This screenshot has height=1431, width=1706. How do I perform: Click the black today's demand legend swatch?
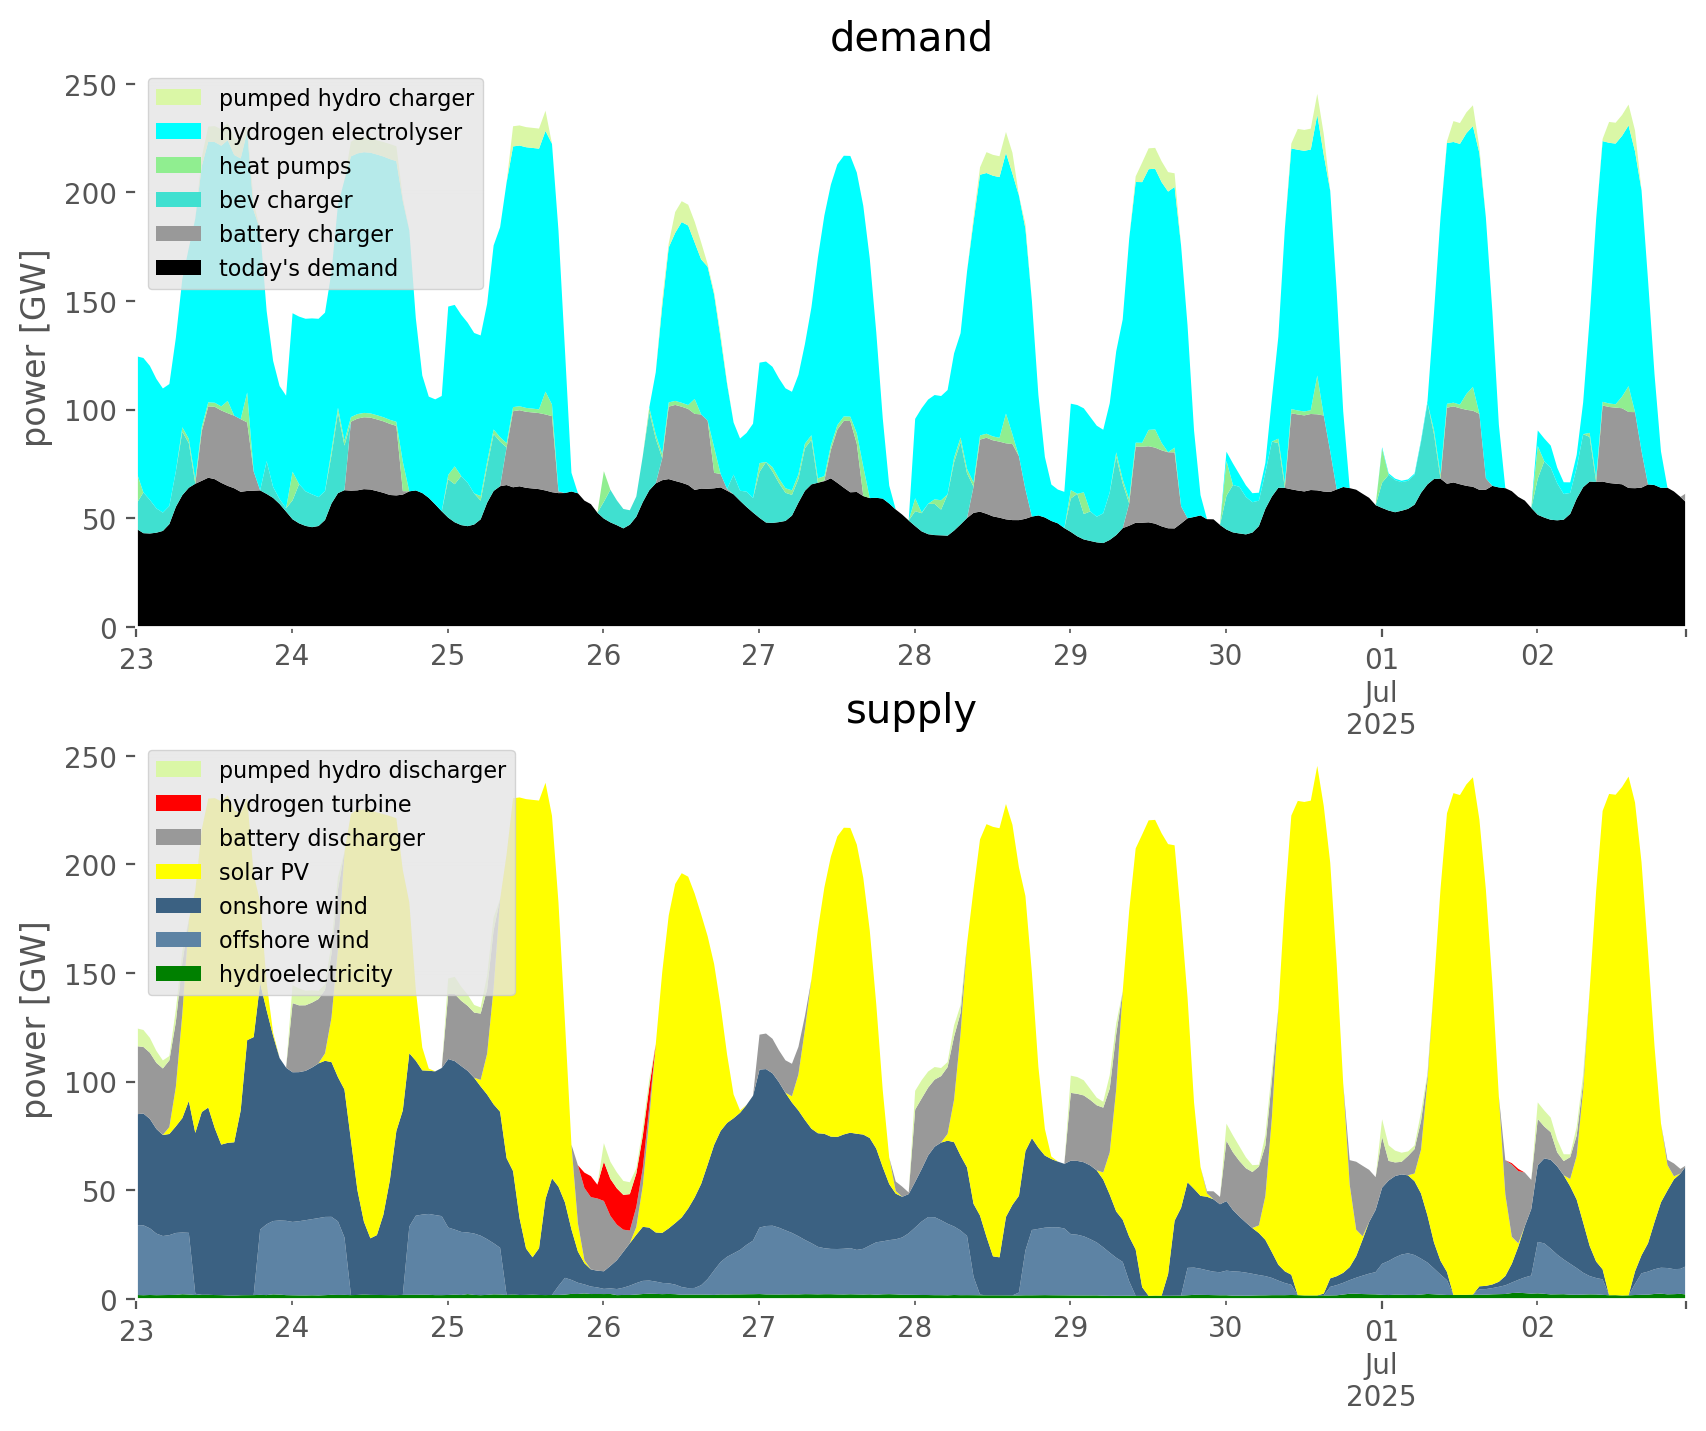tap(179, 268)
